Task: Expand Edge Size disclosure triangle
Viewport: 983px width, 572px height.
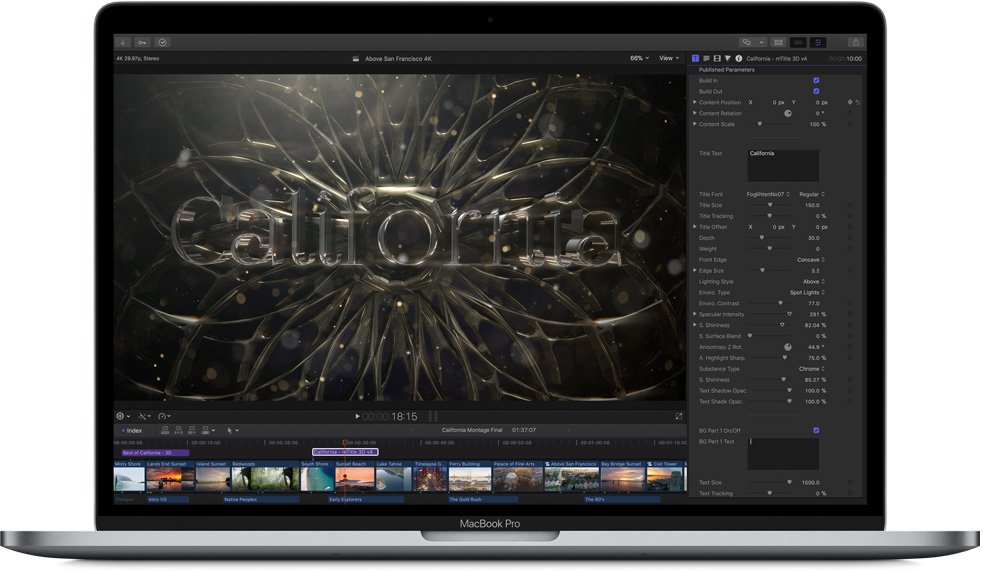Action: (x=695, y=270)
